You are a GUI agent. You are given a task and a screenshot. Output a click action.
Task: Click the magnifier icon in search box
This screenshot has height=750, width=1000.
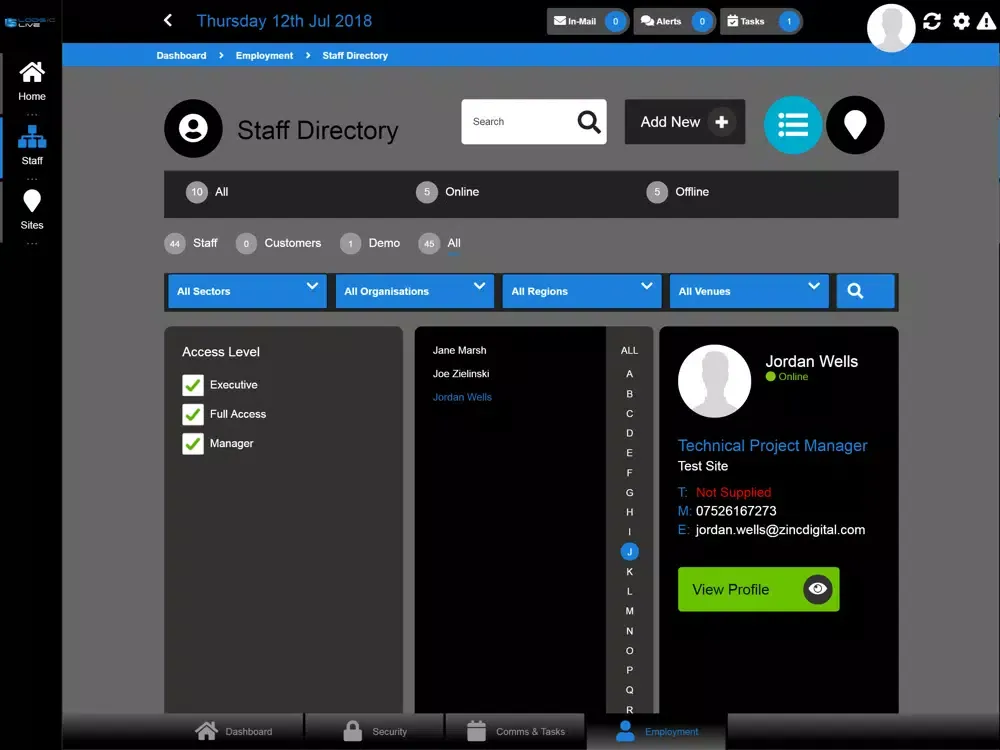pyautogui.click(x=589, y=121)
